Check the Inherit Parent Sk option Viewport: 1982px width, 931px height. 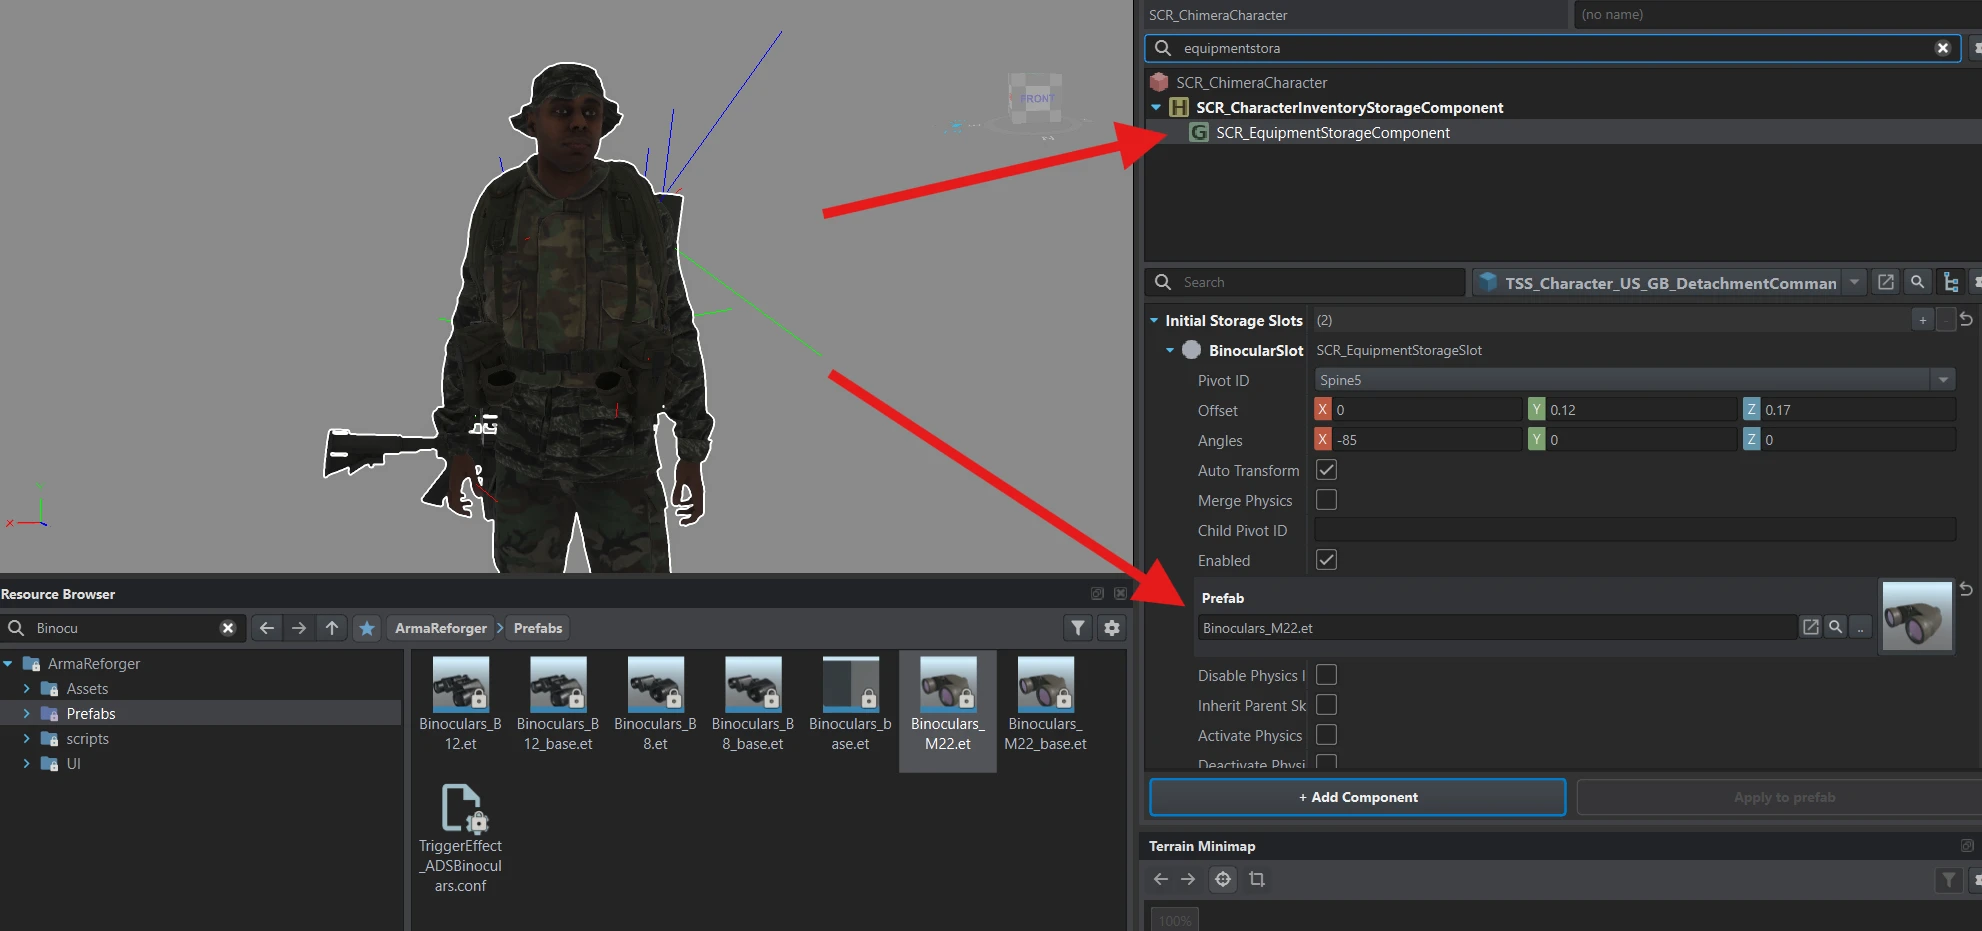tap(1326, 705)
